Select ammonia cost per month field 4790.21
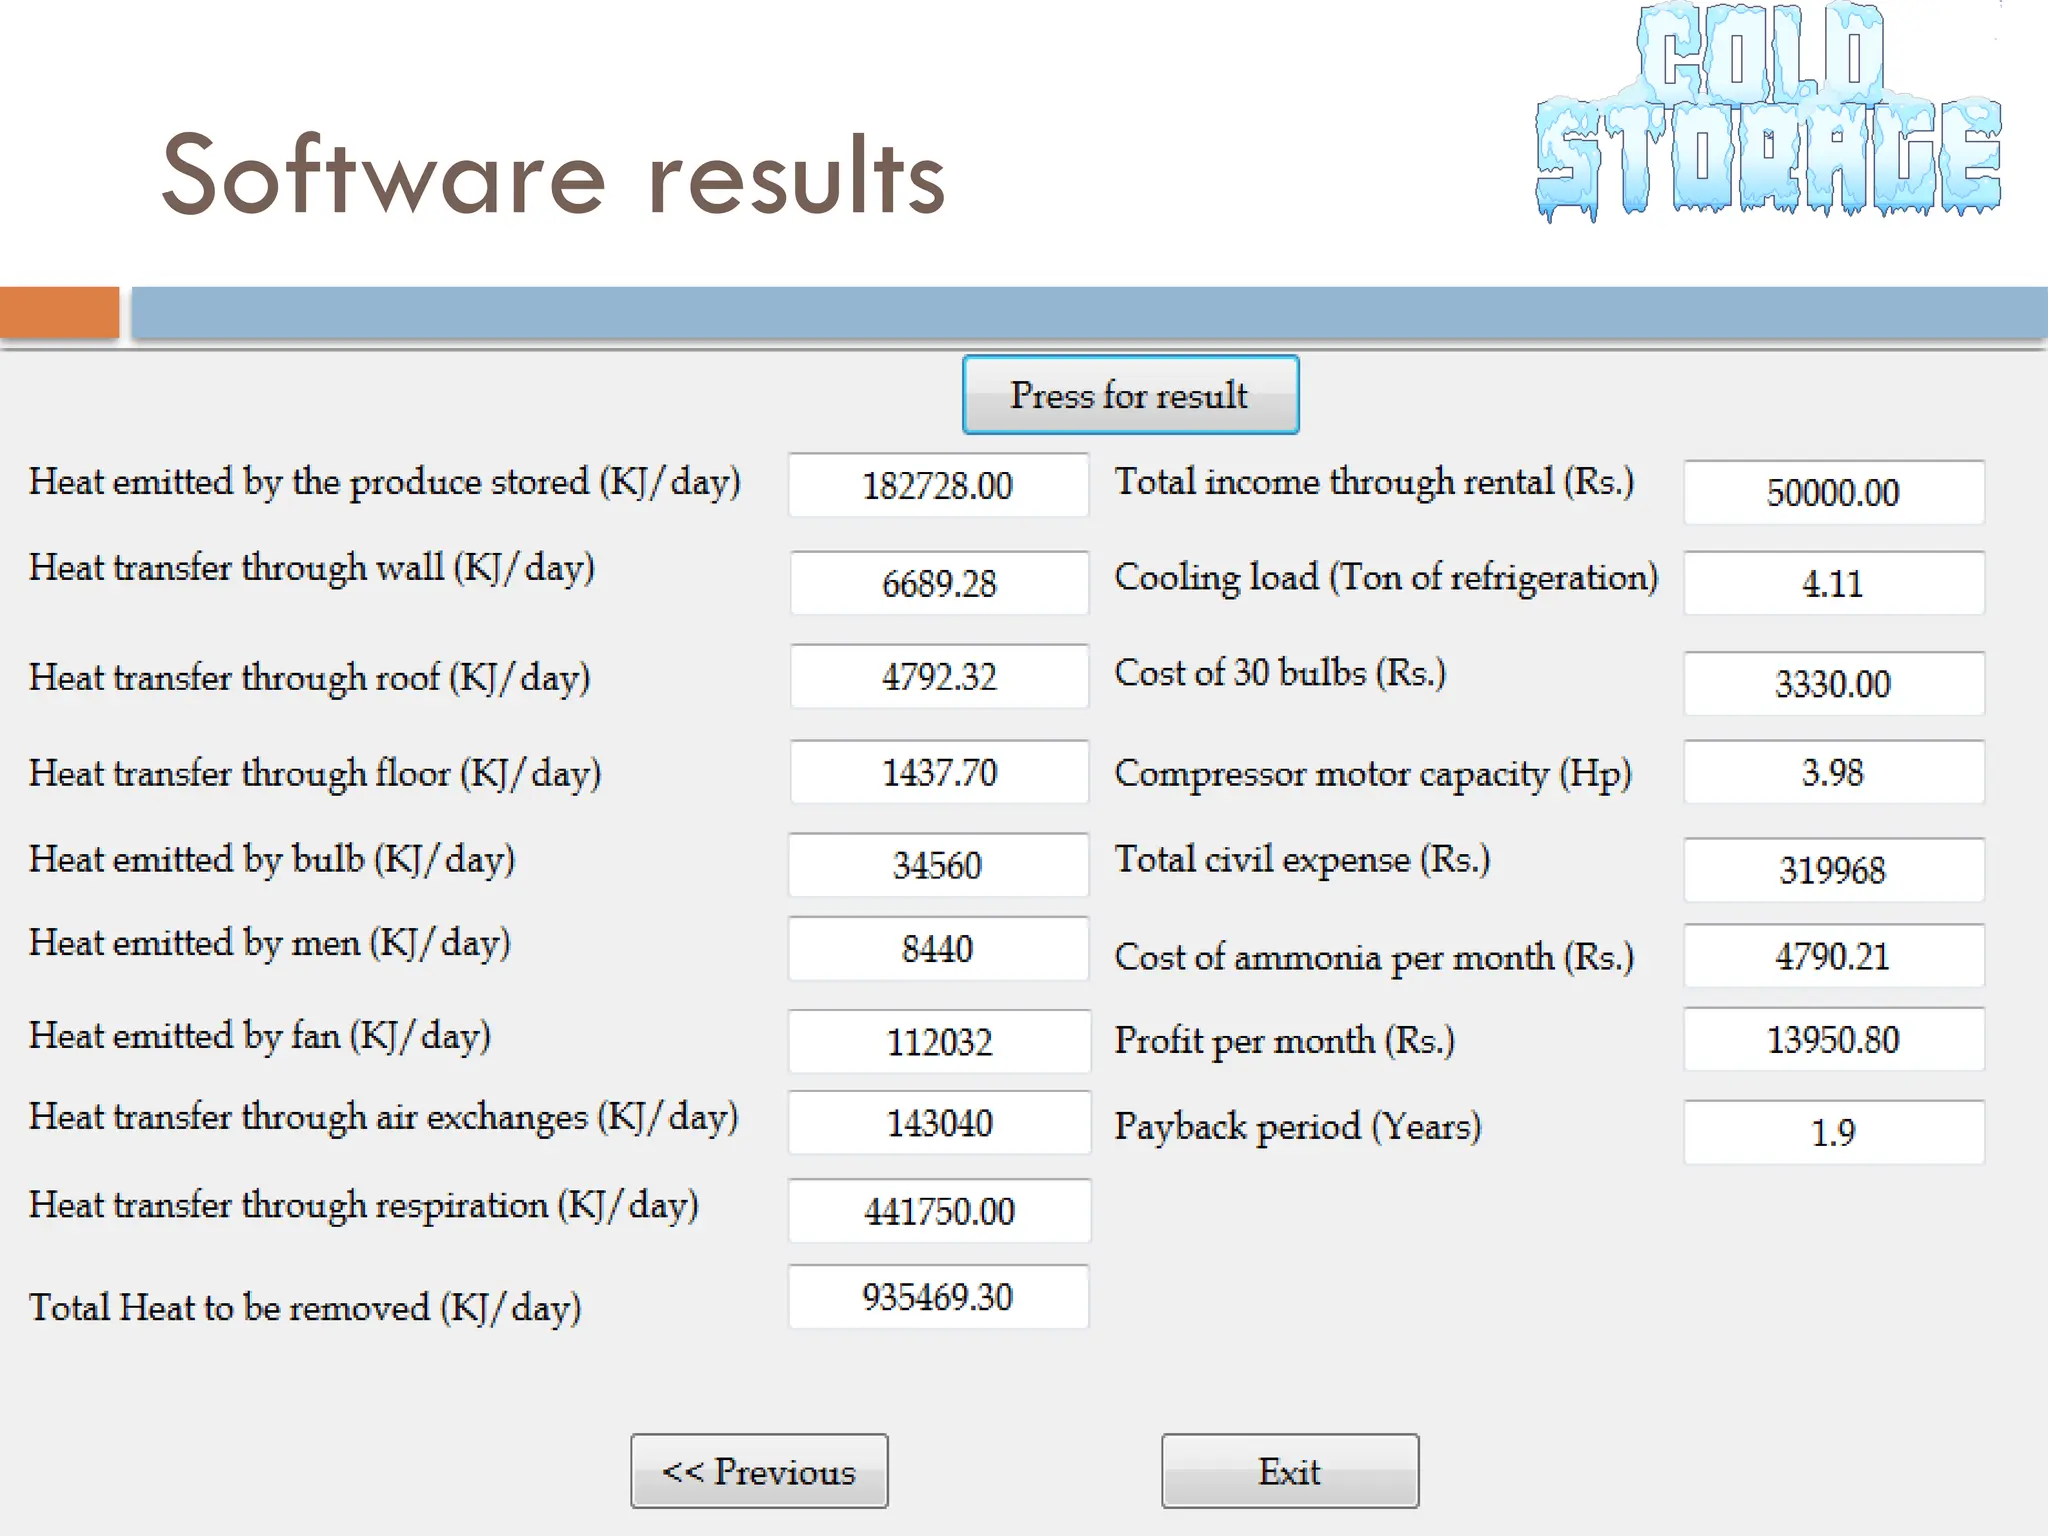 coord(1834,956)
